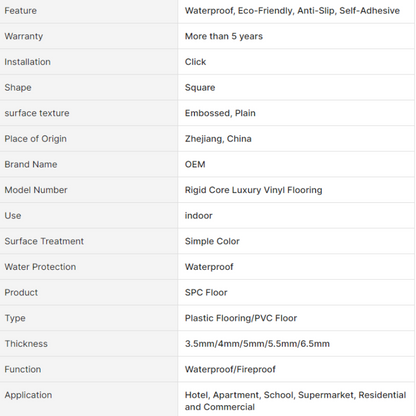Select the Shape value 'Square'

[200, 88]
